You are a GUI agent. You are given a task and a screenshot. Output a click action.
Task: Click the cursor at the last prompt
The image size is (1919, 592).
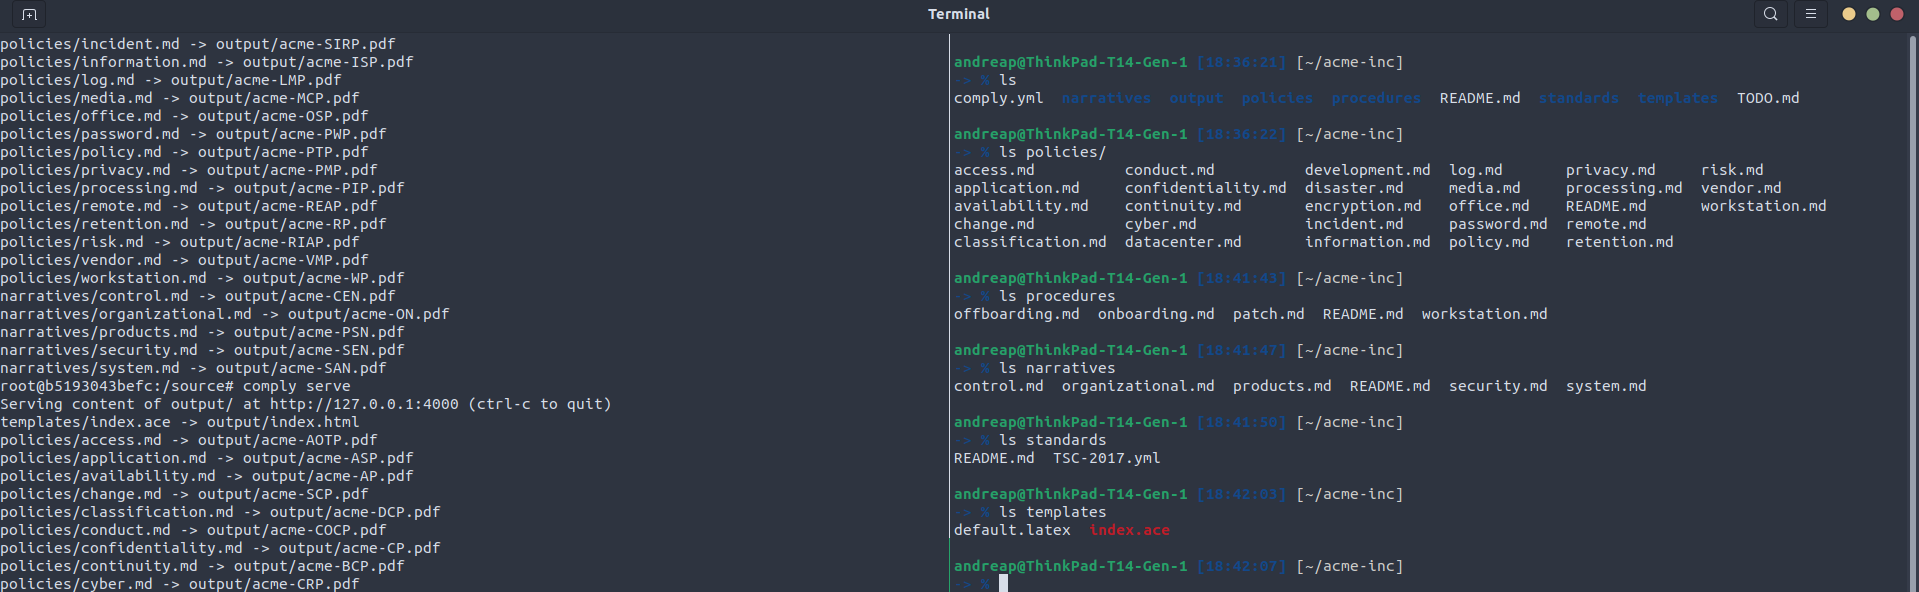(x=1003, y=583)
